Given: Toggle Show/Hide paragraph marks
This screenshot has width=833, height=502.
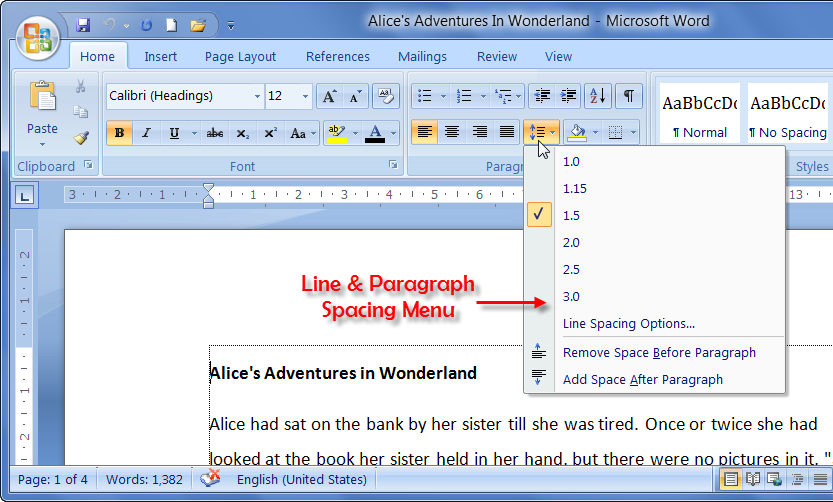Looking at the screenshot, I should coord(628,96).
